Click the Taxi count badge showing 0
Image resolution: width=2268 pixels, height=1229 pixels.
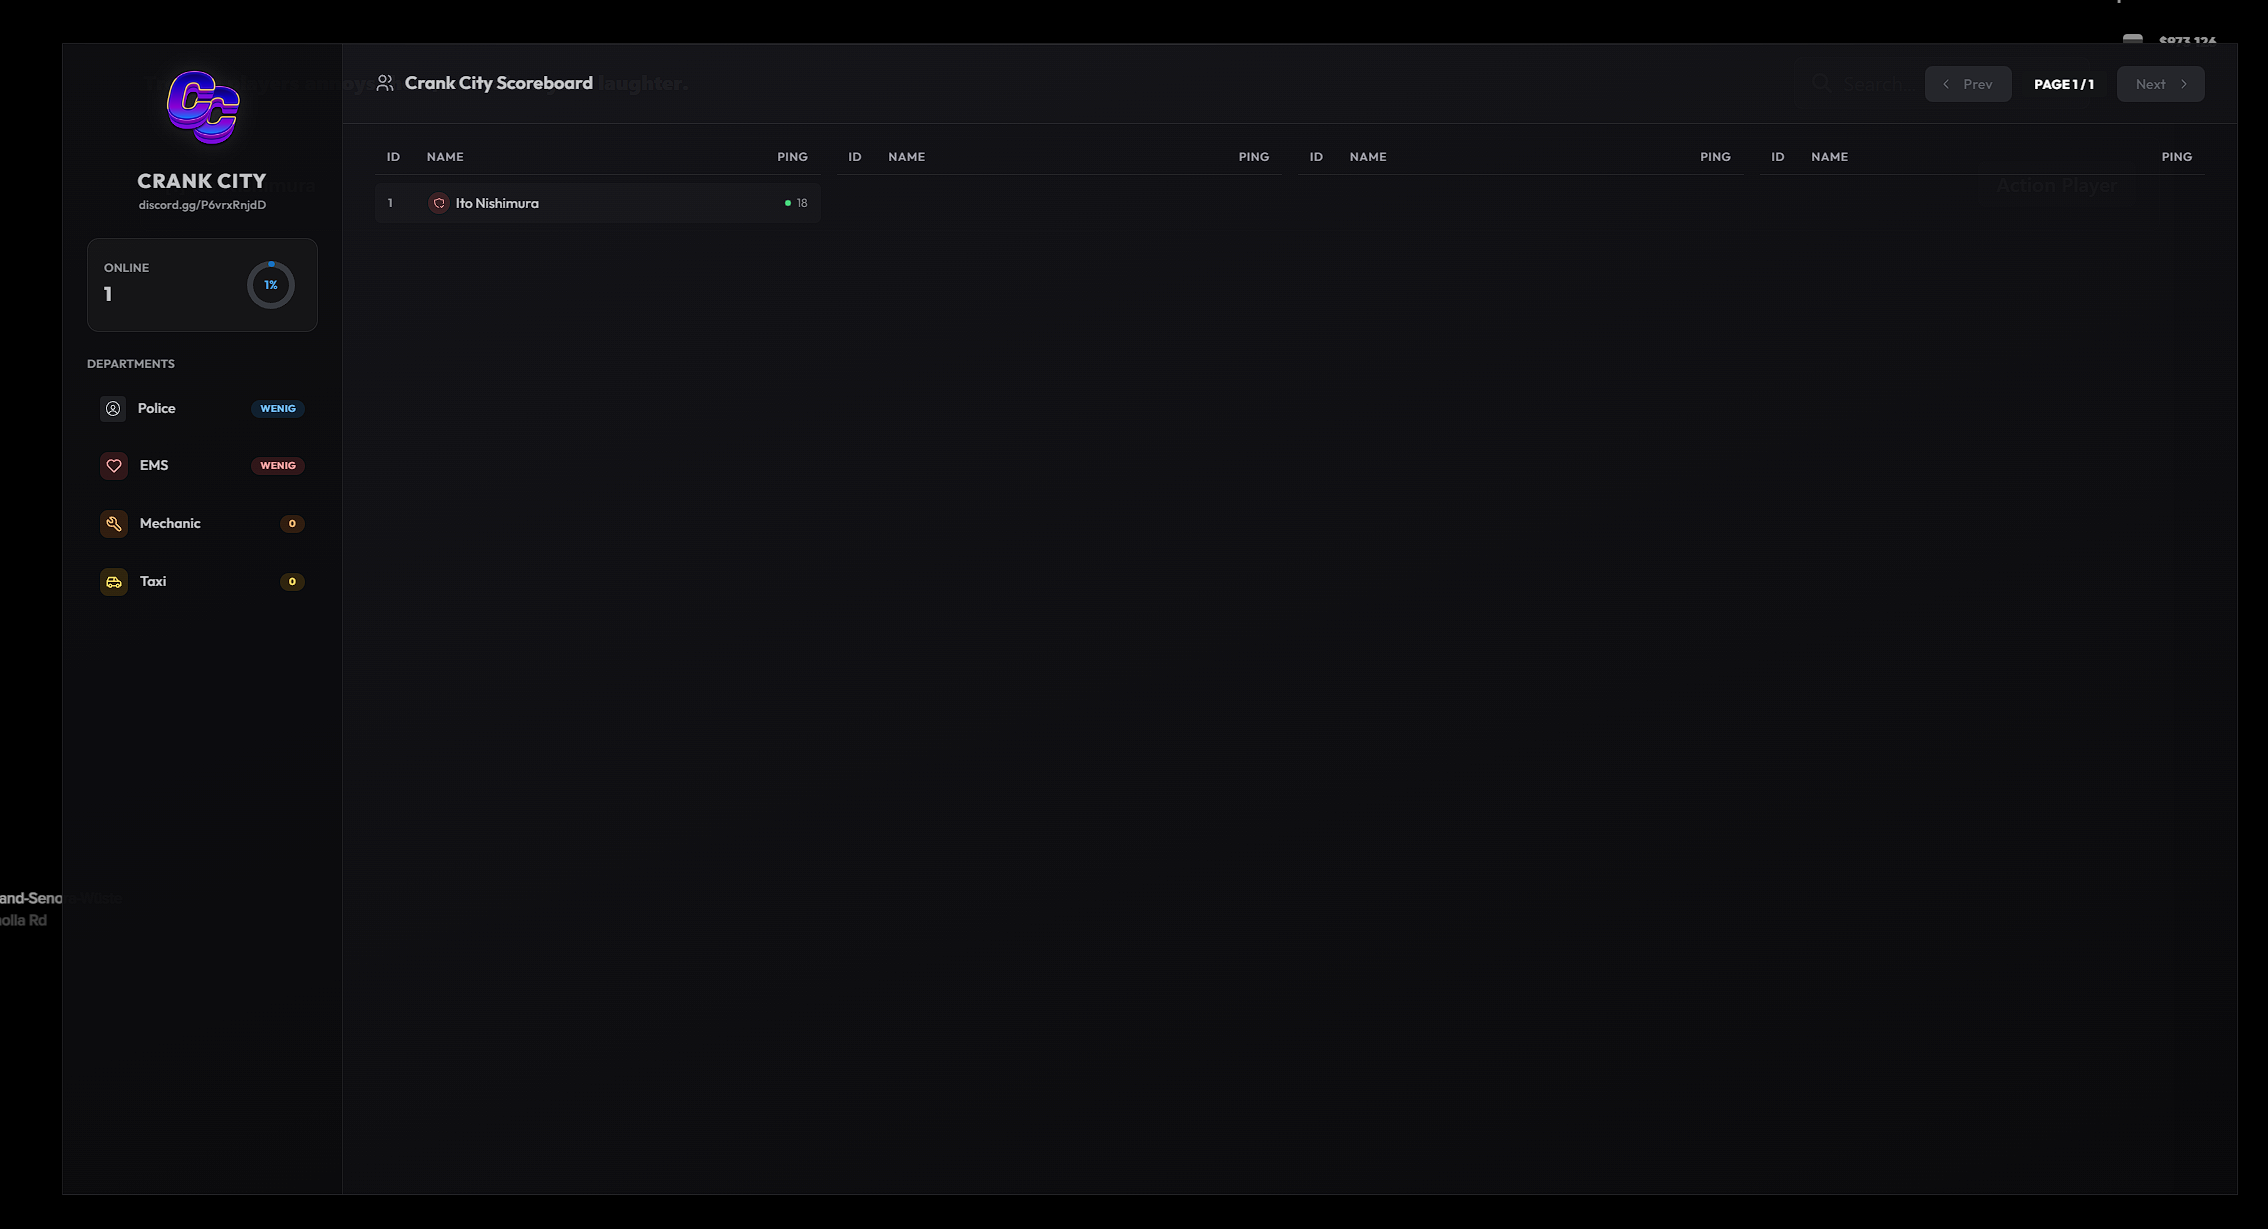tap(292, 582)
